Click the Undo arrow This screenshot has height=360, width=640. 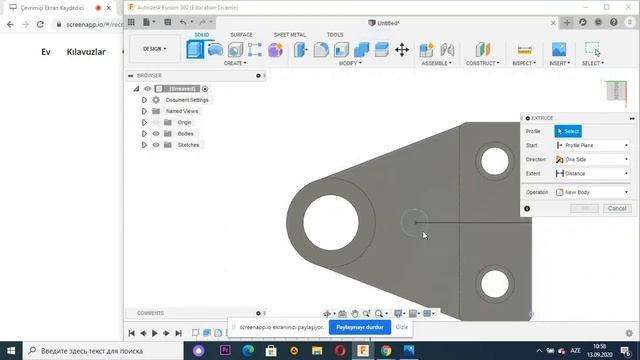click(183, 22)
